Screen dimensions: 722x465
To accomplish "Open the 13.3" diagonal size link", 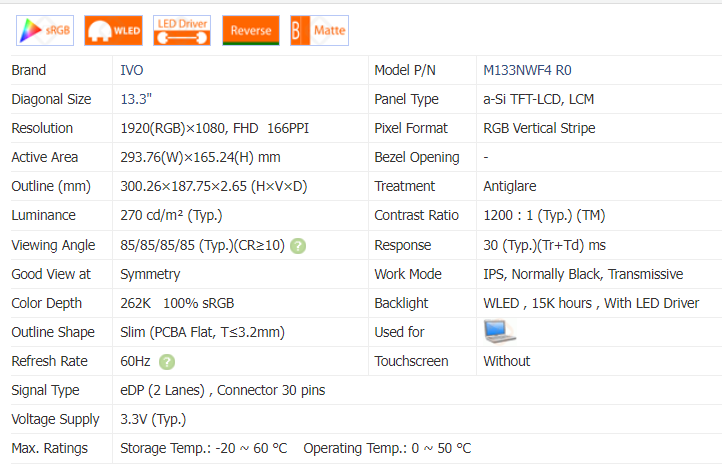I will (136, 99).
